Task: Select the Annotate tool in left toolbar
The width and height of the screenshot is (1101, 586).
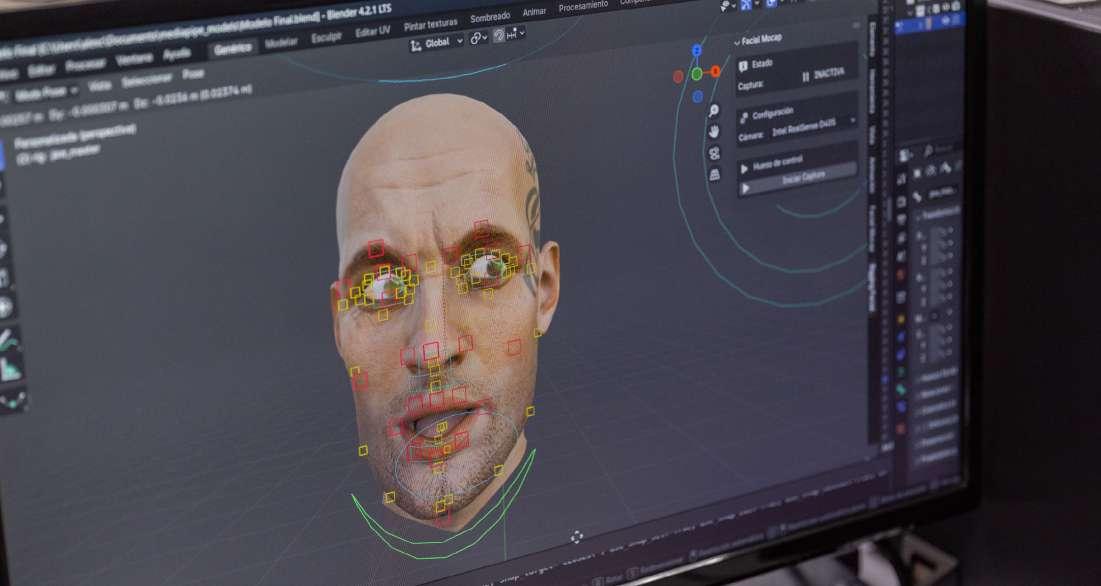Action: (x=8, y=340)
